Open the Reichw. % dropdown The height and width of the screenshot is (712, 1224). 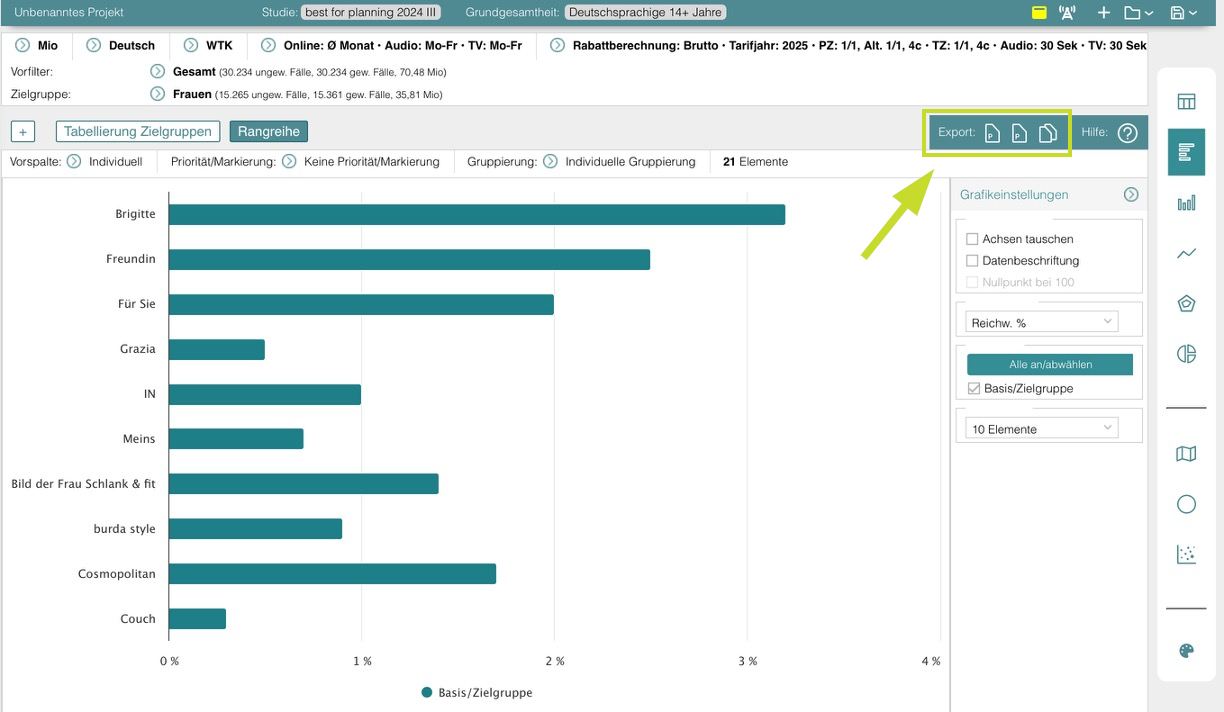pos(1041,322)
